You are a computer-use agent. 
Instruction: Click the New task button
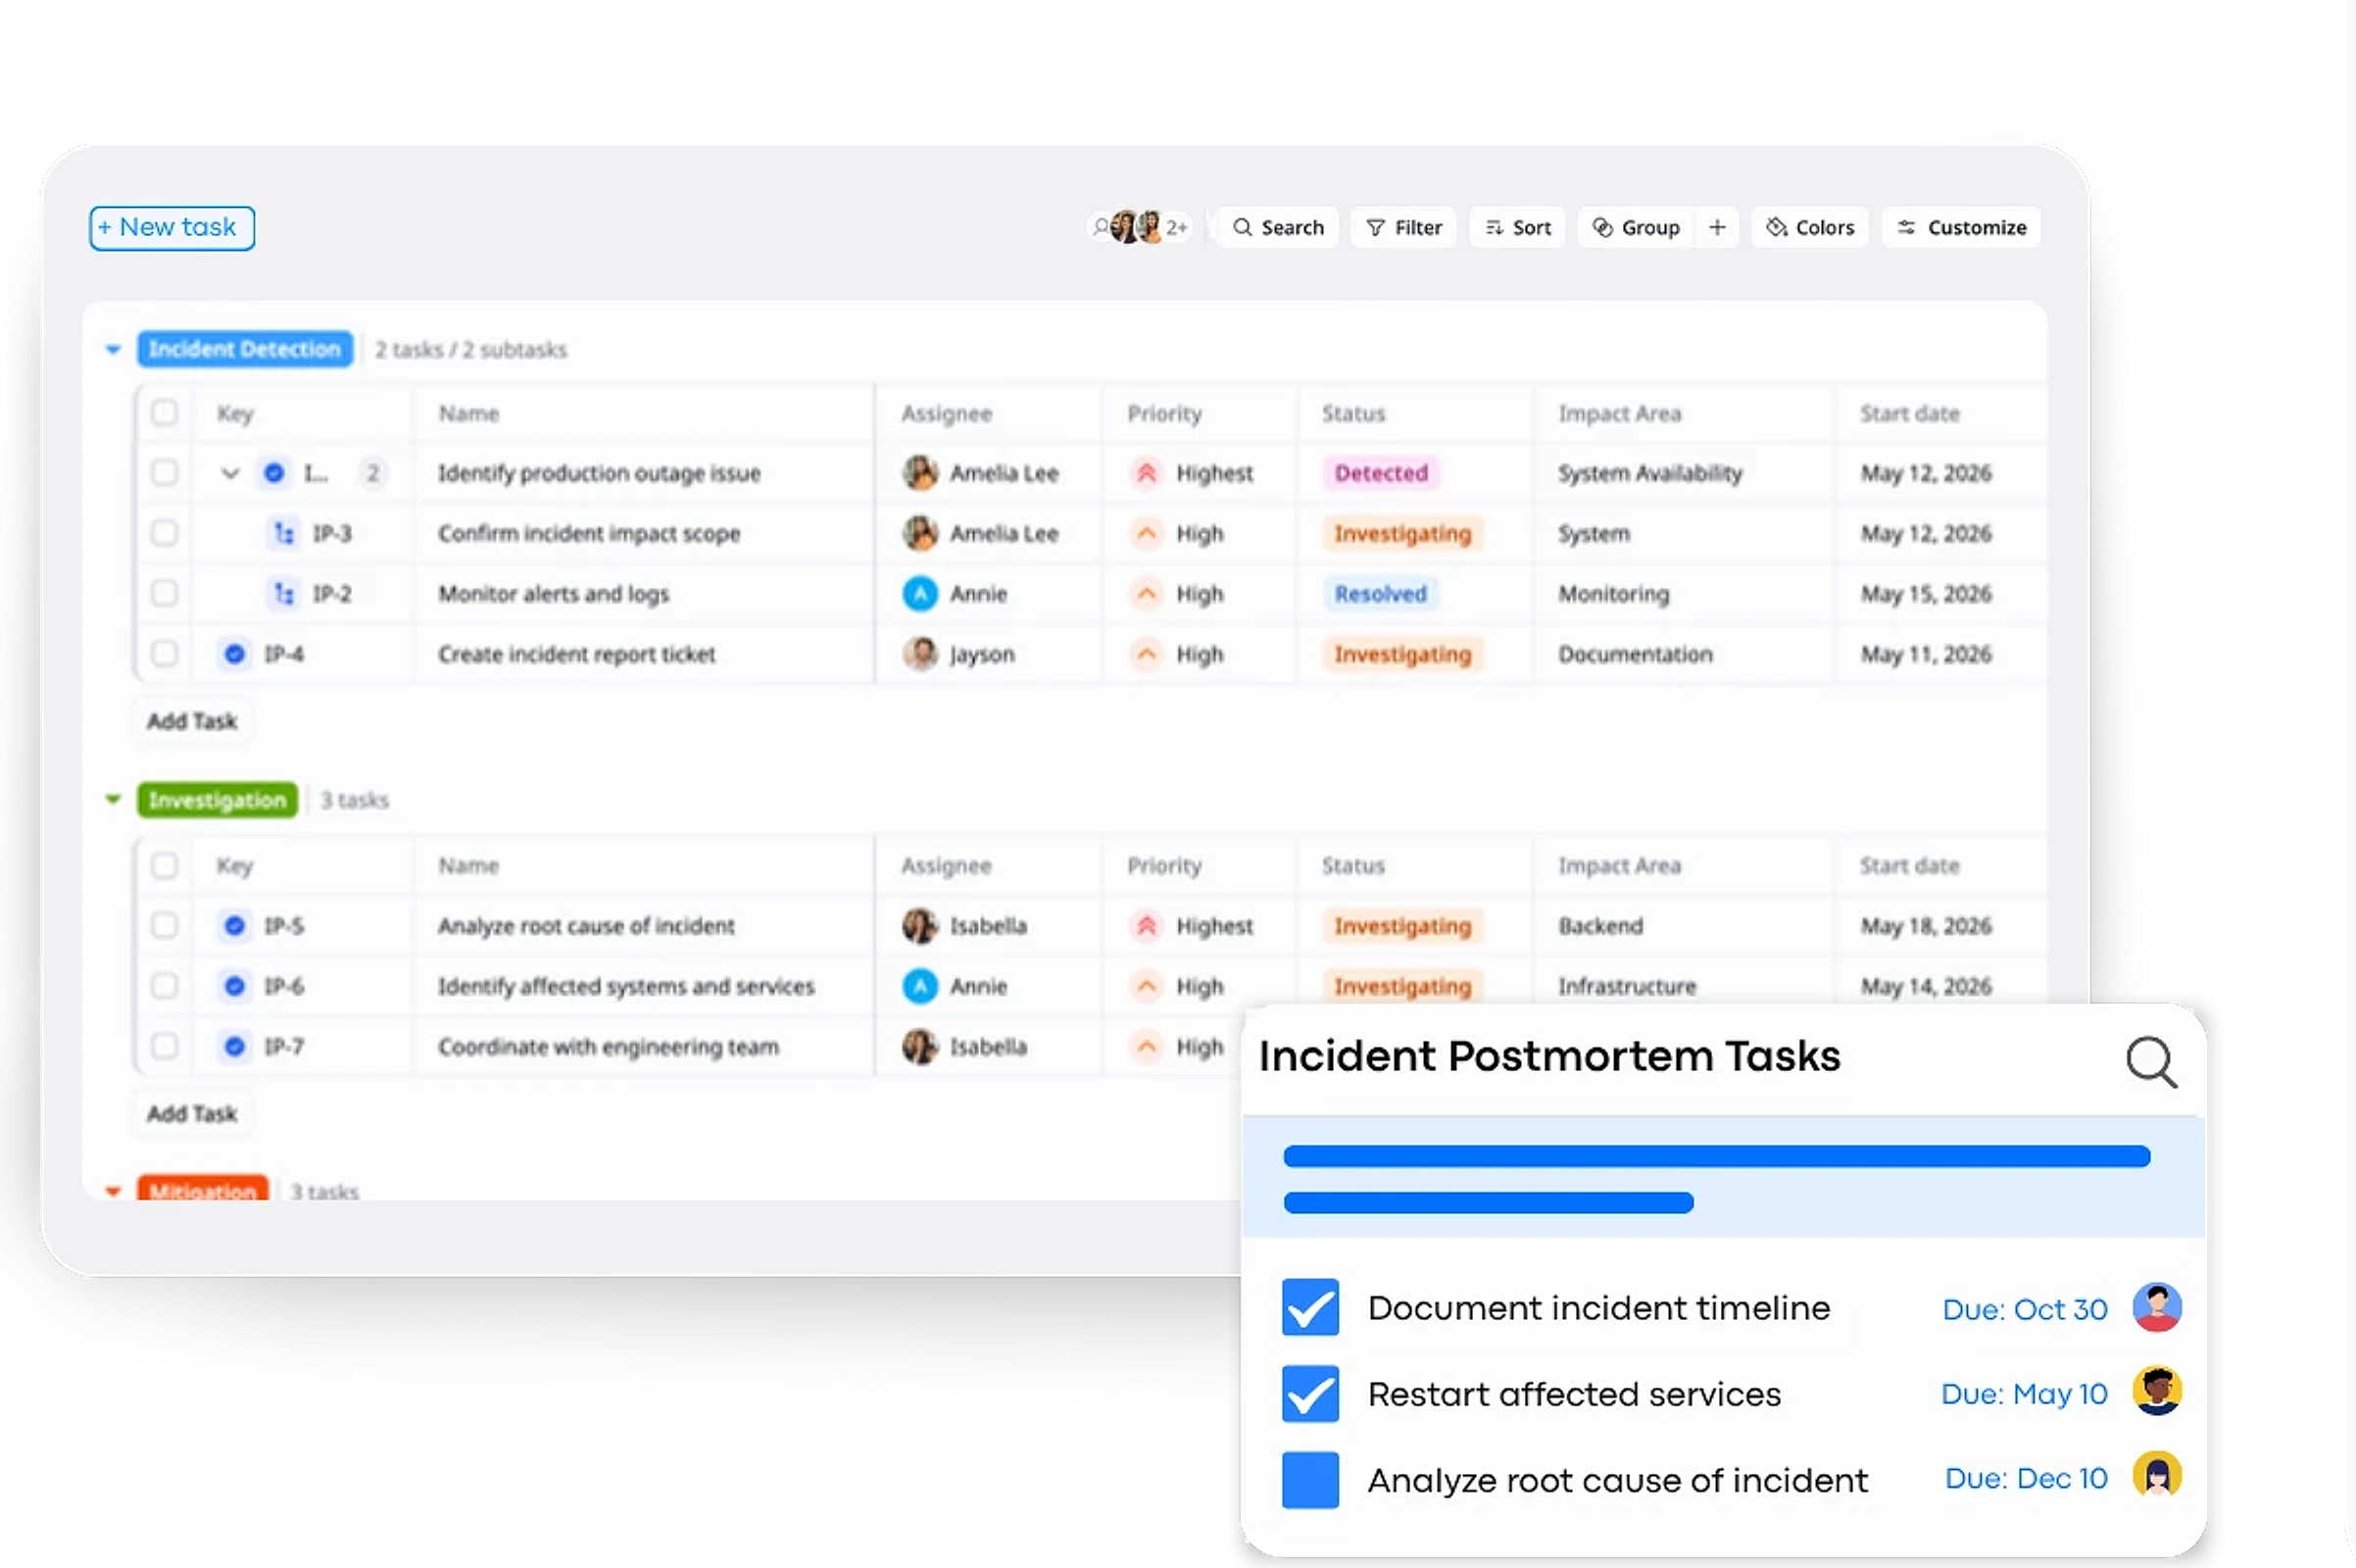[172, 228]
